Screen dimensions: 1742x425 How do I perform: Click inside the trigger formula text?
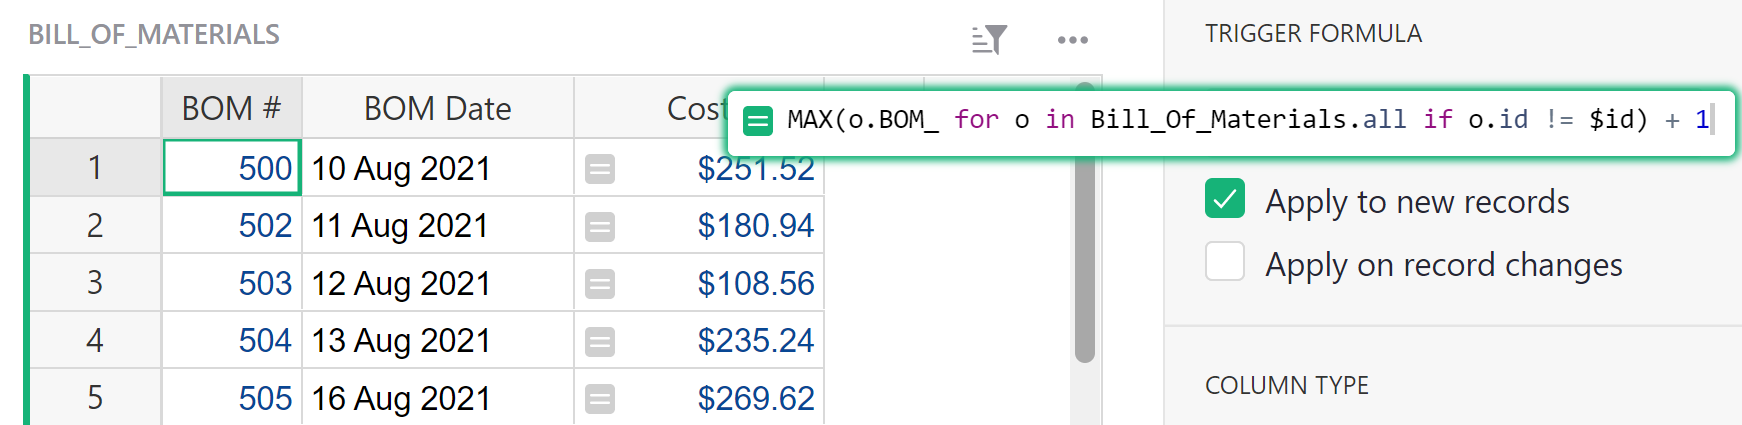point(1200,120)
